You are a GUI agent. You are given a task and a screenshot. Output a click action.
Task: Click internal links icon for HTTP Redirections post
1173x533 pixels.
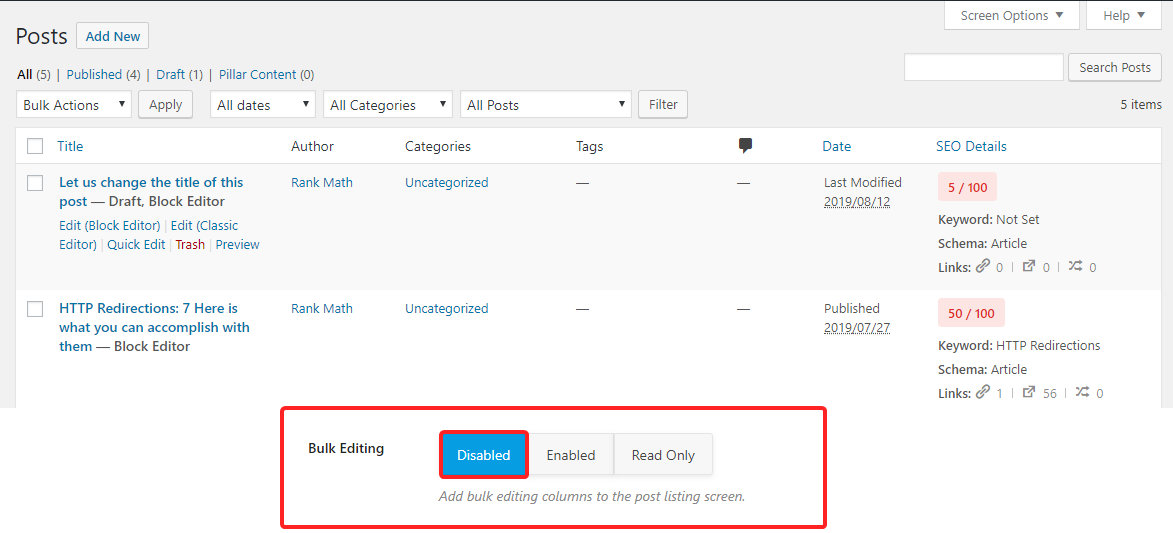pyautogui.click(x=983, y=393)
